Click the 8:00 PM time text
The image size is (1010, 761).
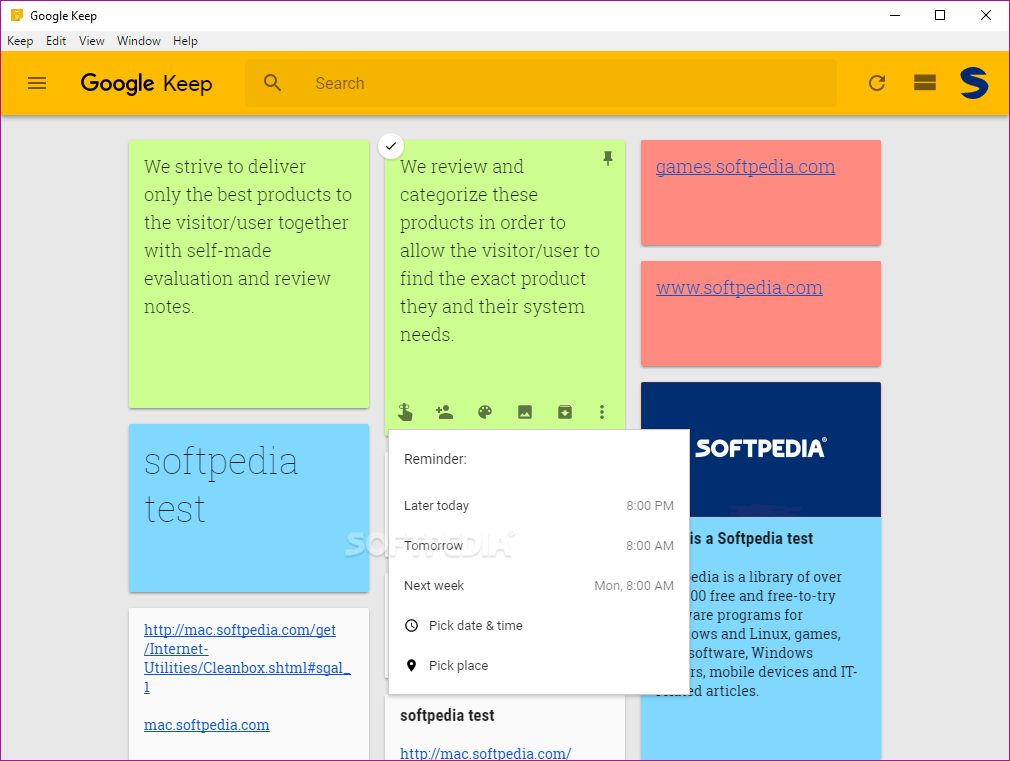point(650,506)
